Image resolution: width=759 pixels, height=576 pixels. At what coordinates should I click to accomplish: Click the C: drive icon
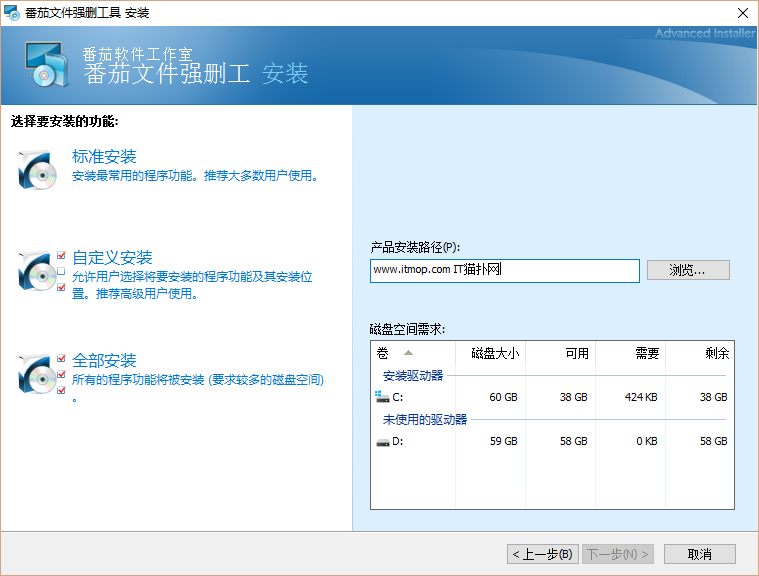pos(382,397)
